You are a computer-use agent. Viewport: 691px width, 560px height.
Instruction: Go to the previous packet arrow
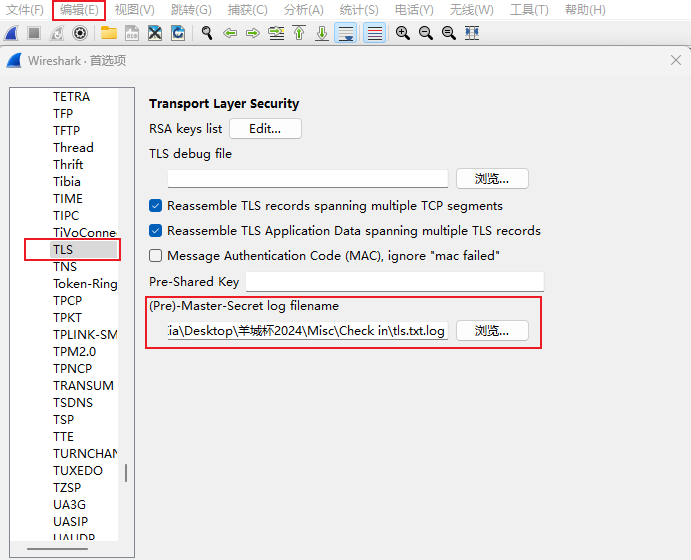[230, 33]
